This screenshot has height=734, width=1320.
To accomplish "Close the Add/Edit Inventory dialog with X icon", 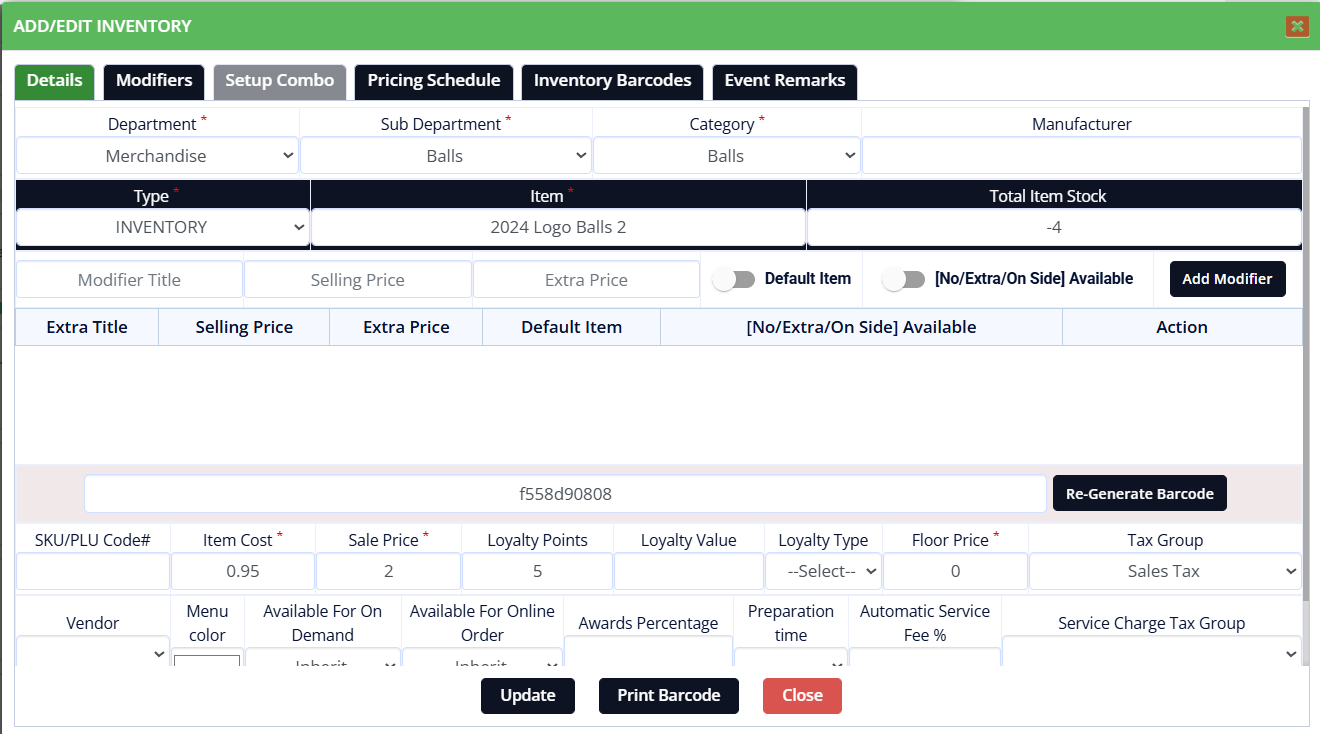I will pyautogui.click(x=1297, y=26).
